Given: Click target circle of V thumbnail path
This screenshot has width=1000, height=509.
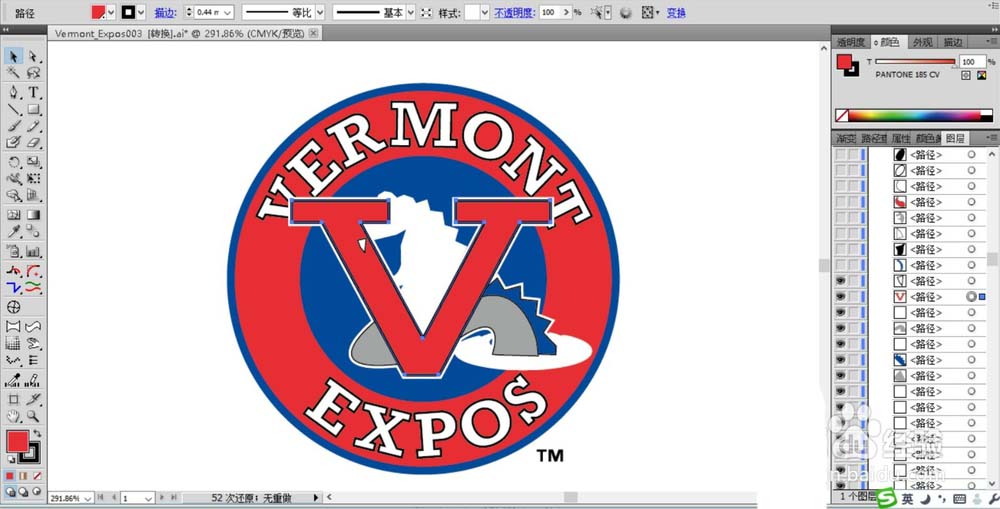Looking at the screenshot, I should pos(971,297).
